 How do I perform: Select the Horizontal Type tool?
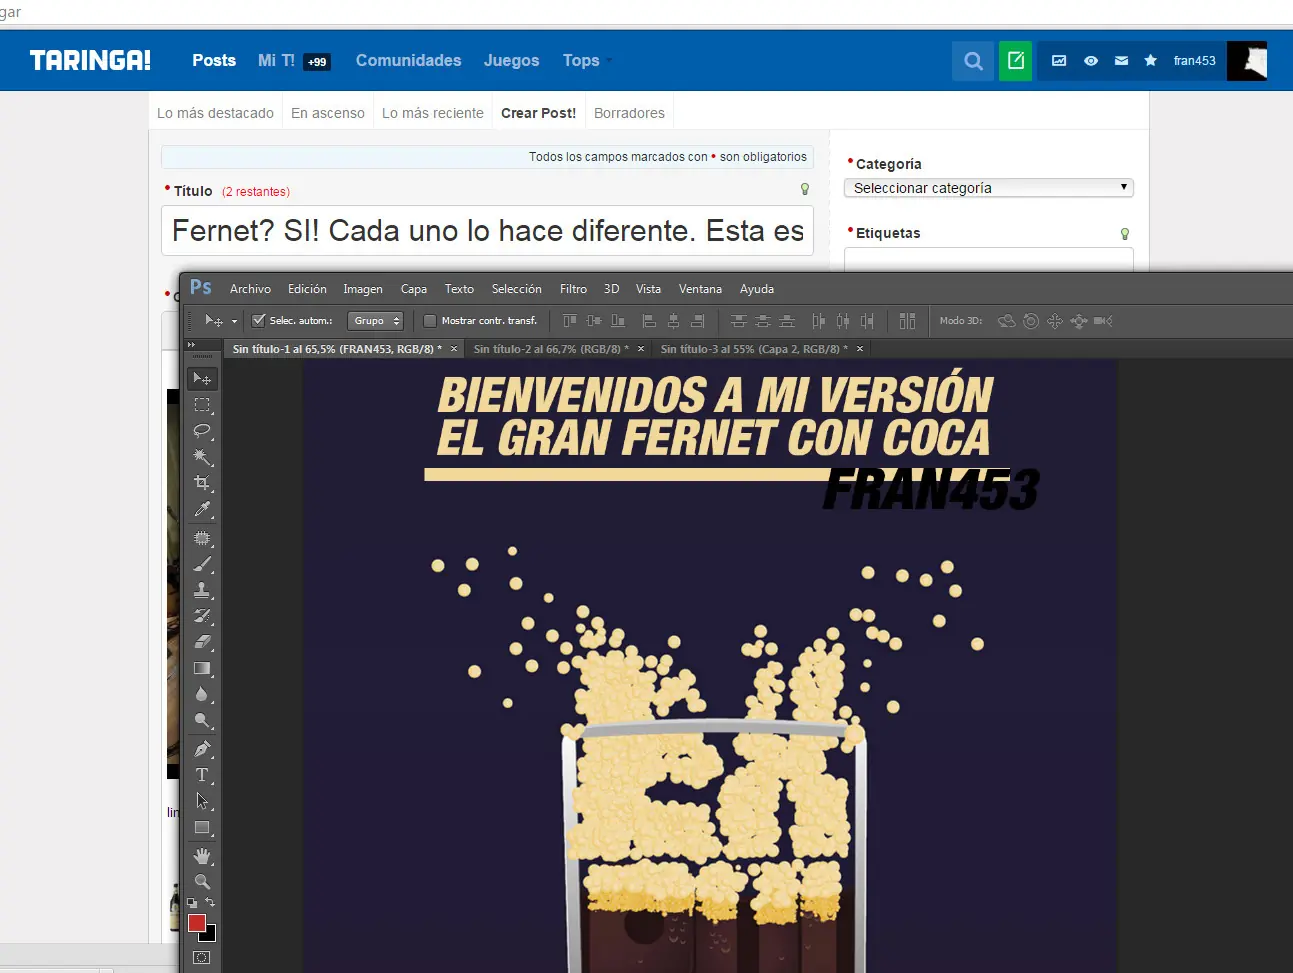[x=202, y=774]
